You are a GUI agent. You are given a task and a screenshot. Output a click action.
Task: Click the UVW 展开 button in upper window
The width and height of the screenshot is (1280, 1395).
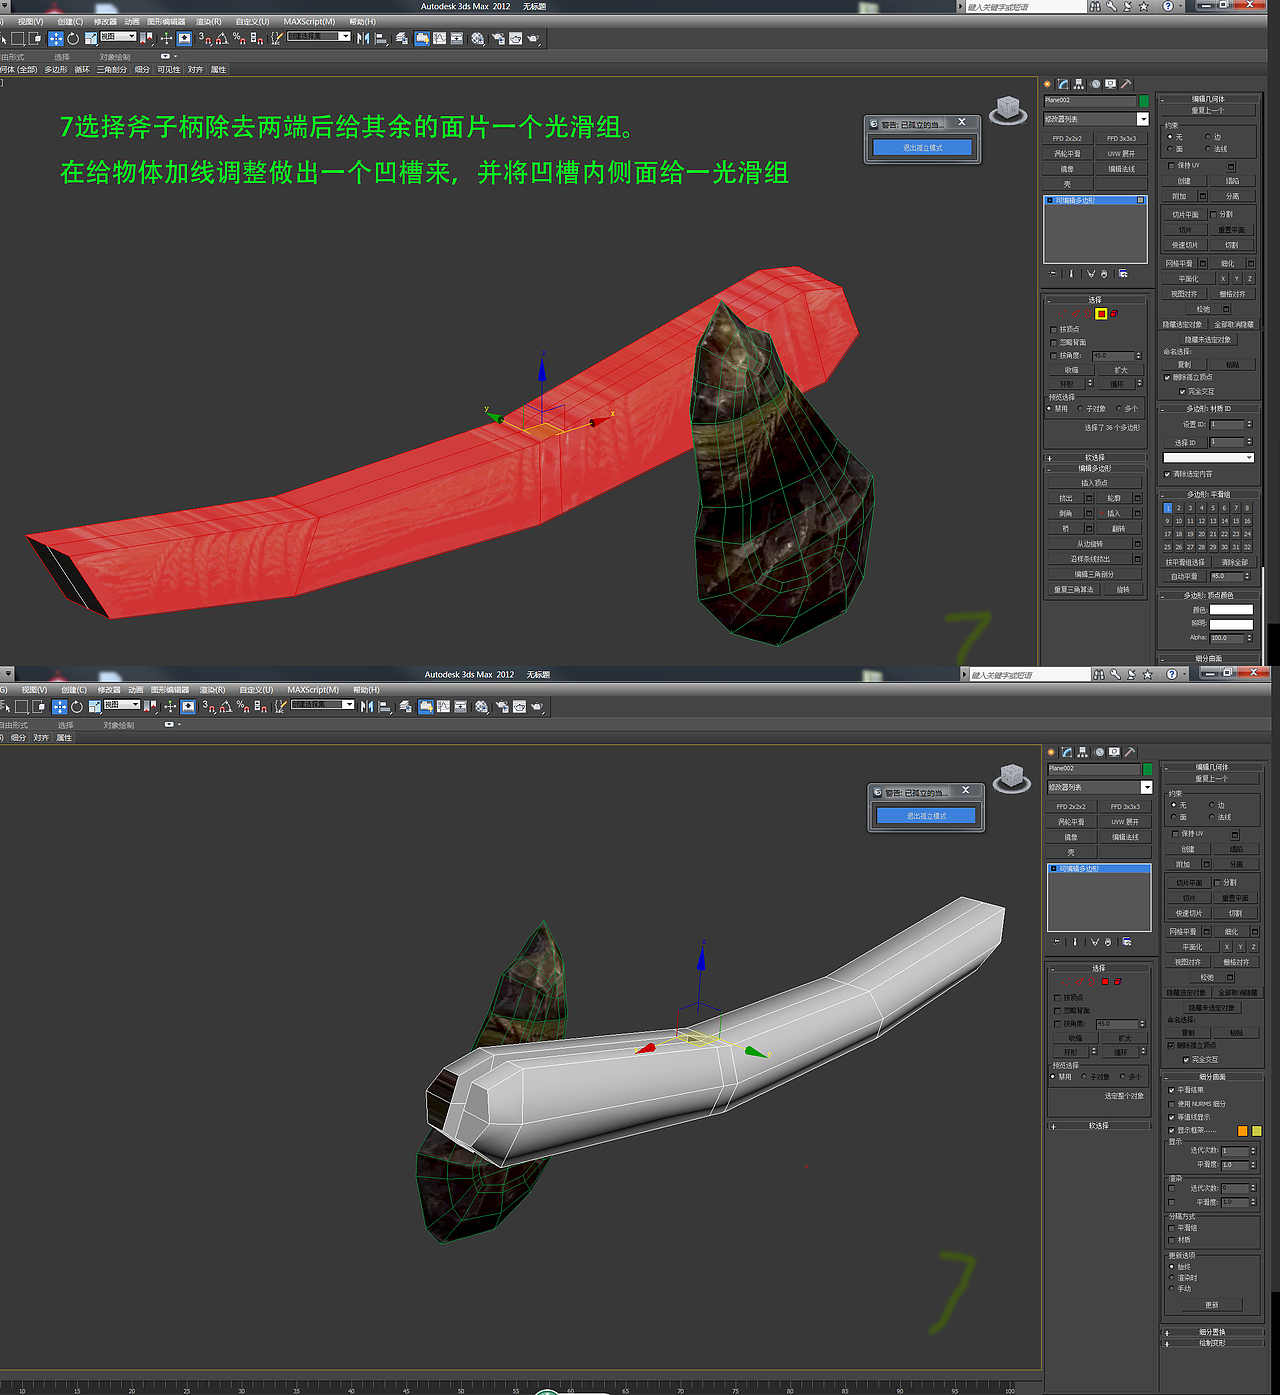click(x=1121, y=154)
